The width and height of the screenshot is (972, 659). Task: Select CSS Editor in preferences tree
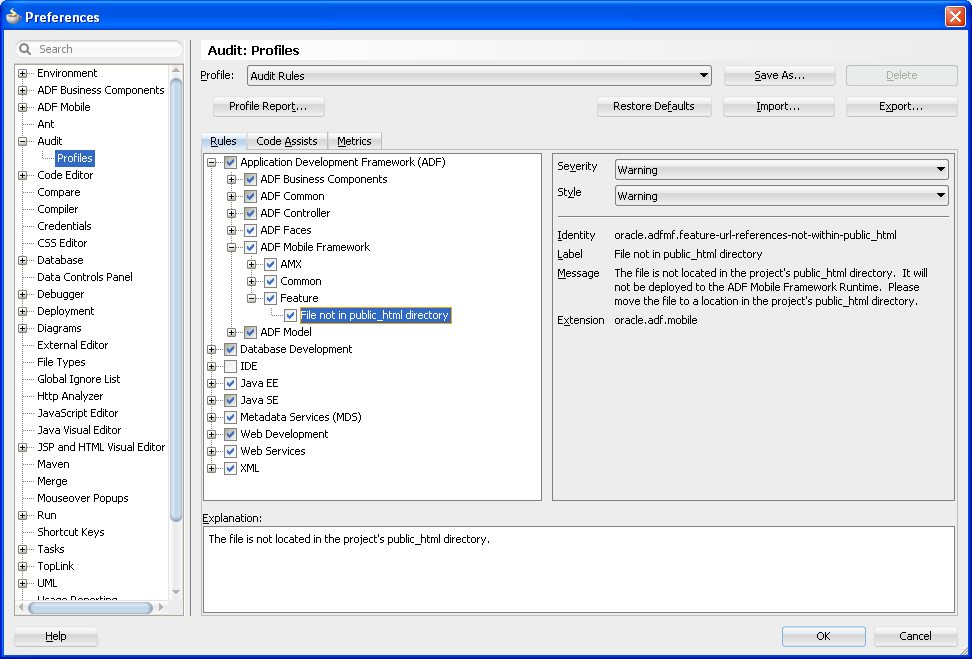62,244
